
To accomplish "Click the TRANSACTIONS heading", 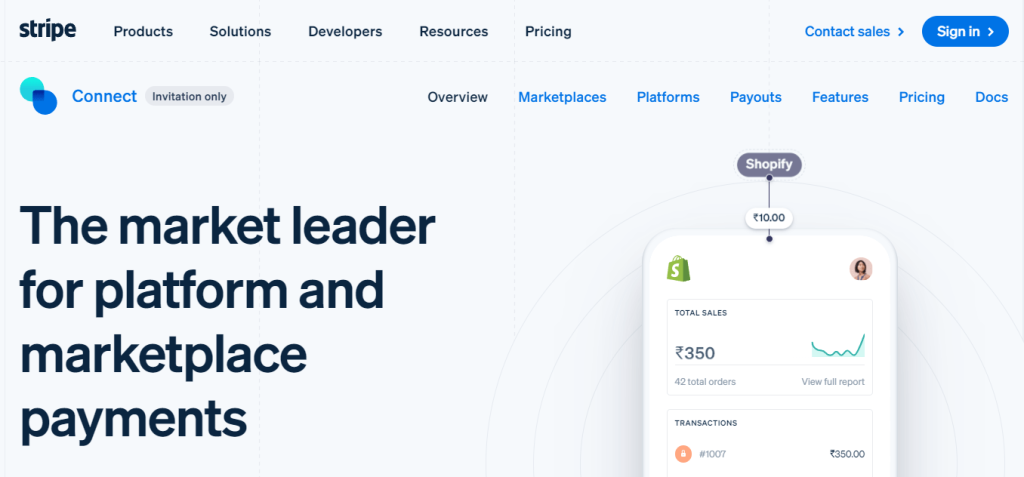I will coord(706,423).
